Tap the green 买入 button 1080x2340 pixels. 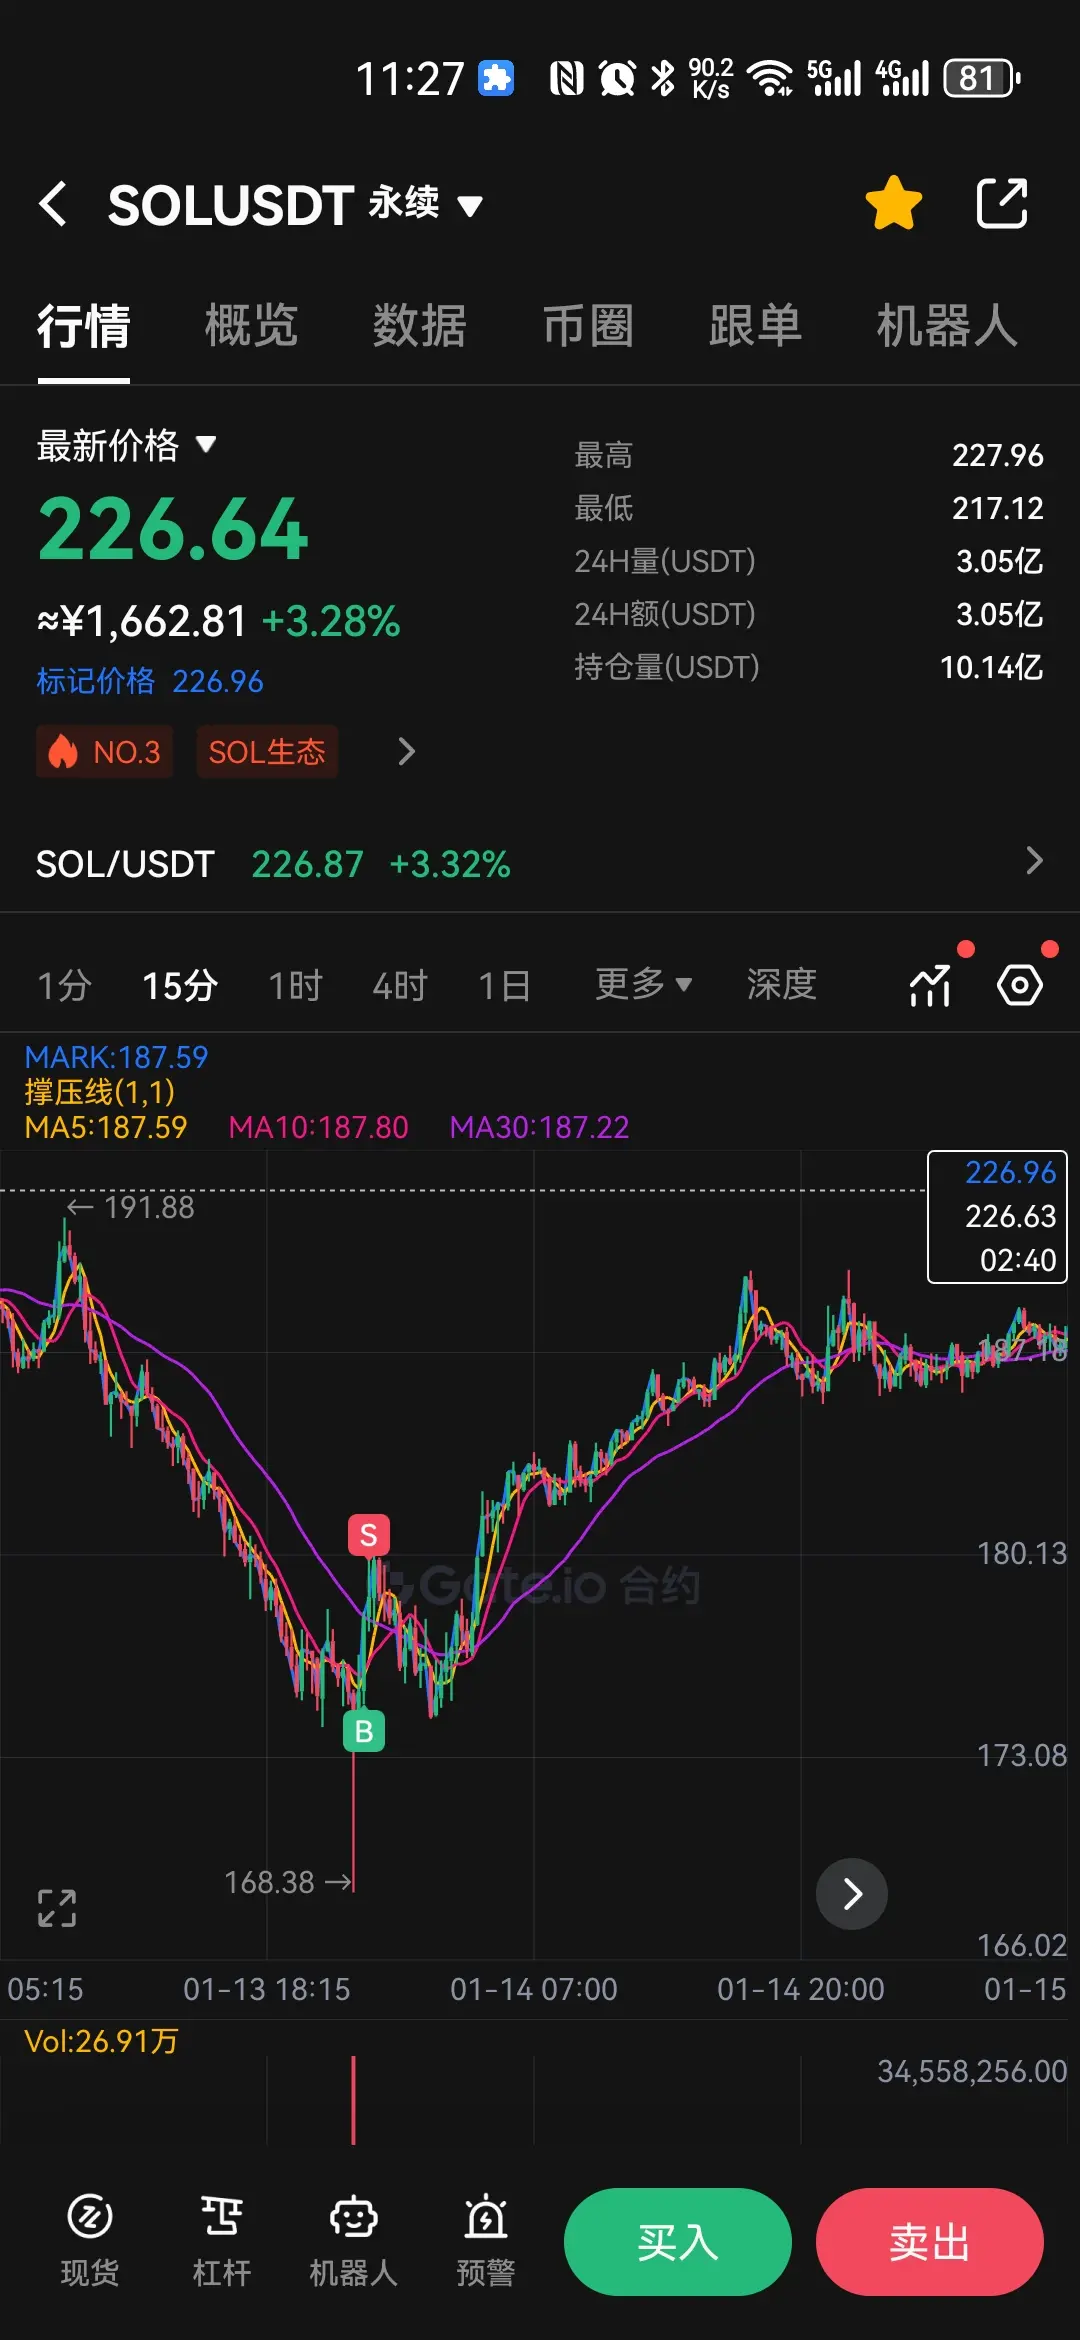[678, 2242]
